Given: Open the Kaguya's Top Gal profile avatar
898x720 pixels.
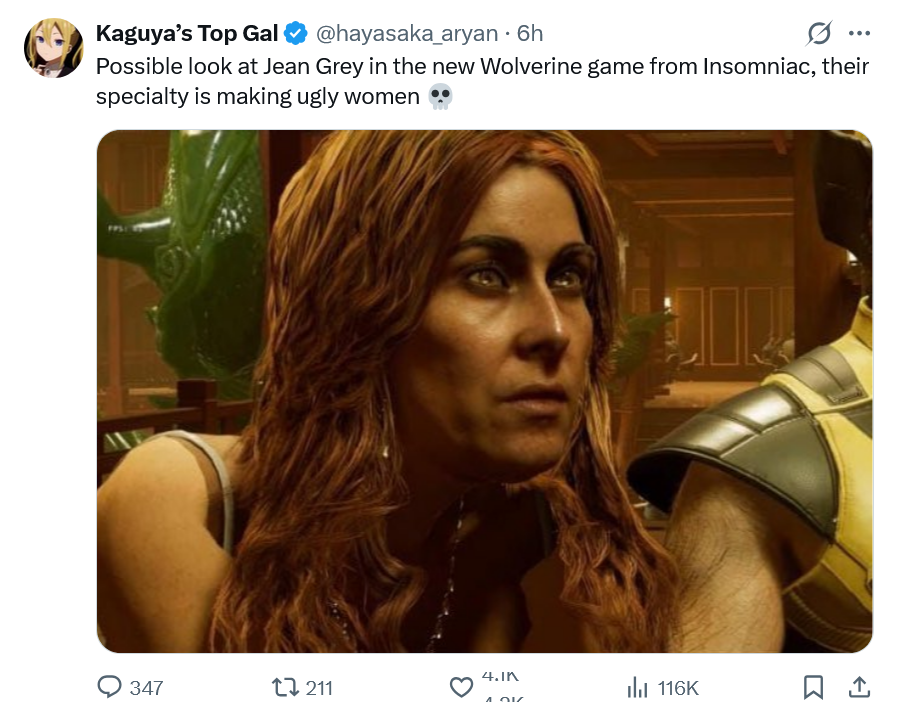Looking at the screenshot, I should tap(53, 47).
